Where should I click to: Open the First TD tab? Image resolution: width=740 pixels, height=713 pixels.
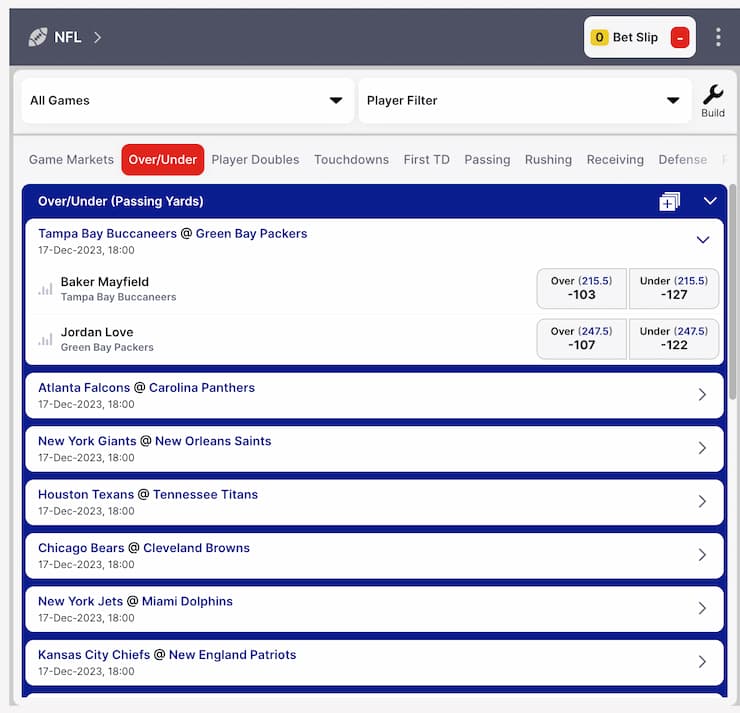point(427,159)
